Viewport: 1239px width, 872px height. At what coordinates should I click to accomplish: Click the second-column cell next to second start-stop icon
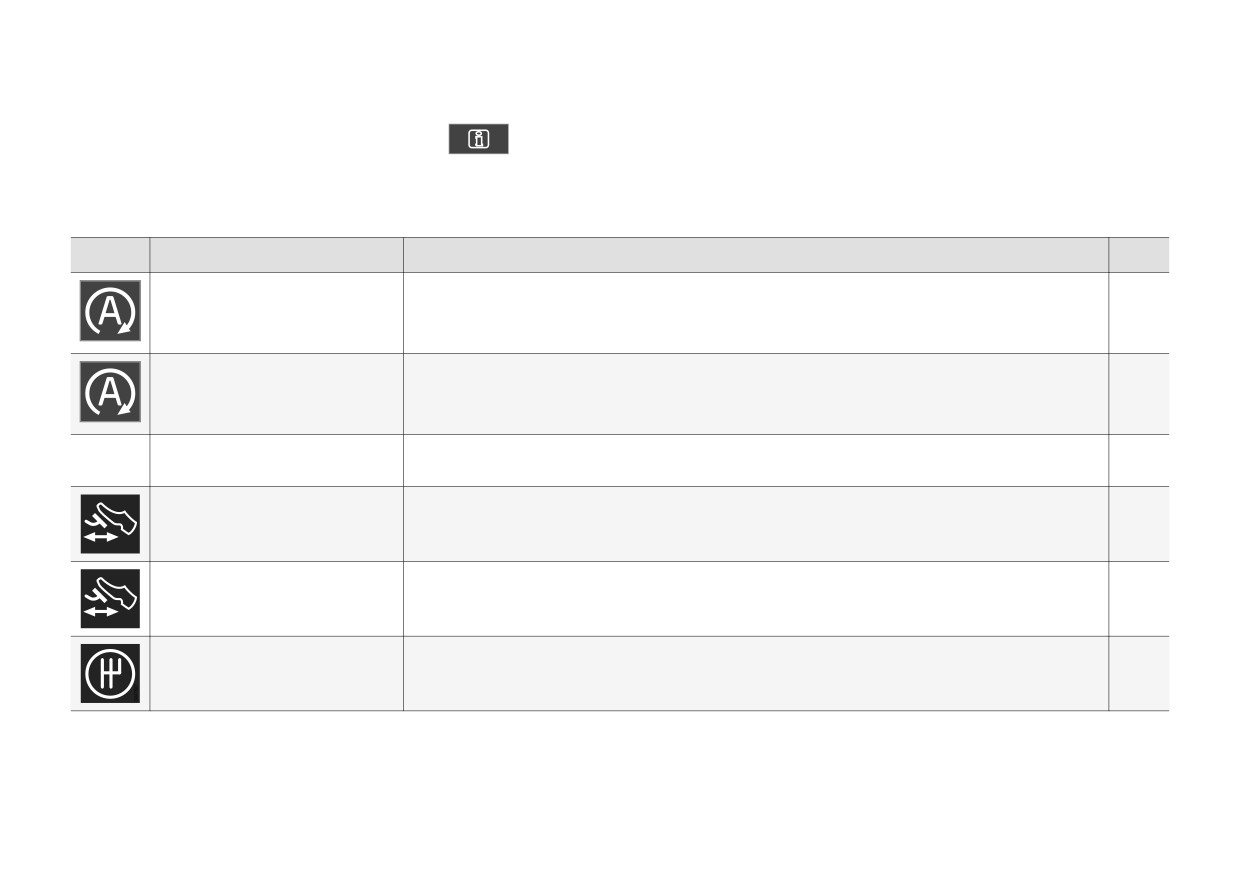click(x=277, y=394)
